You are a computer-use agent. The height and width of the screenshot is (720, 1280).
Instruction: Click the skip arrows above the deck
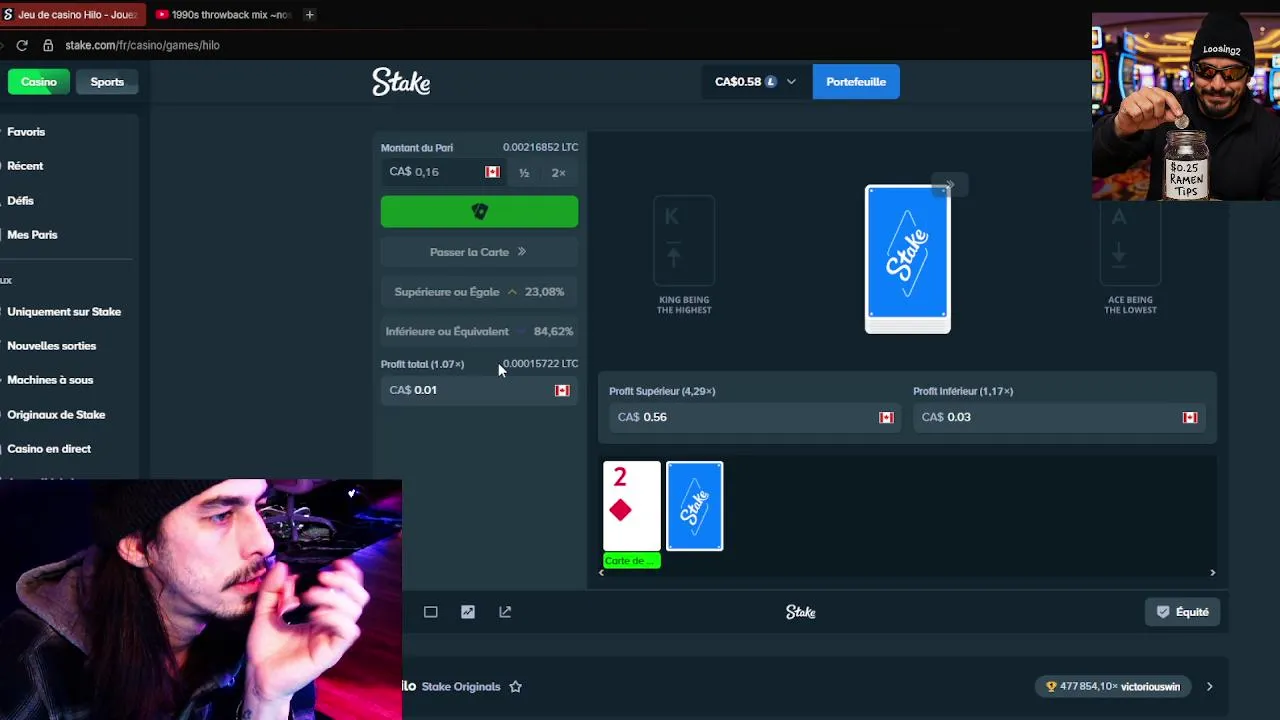click(949, 184)
